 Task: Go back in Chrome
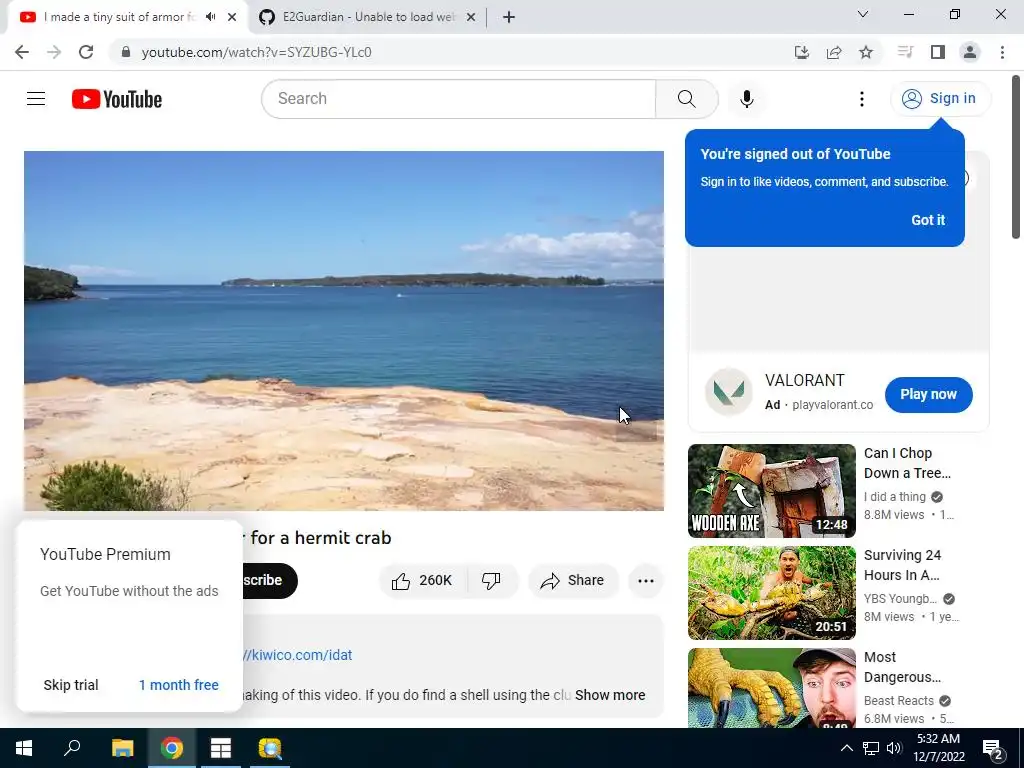pyautogui.click(x=22, y=52)
